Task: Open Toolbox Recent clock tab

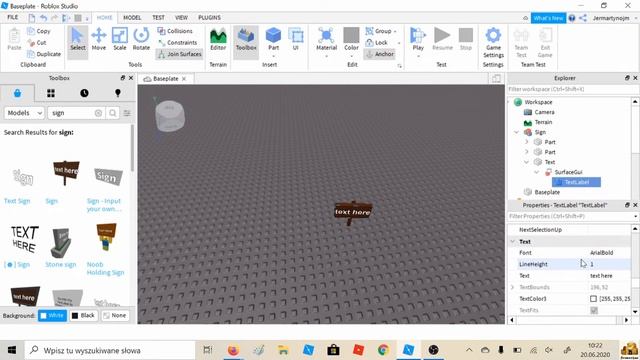Action: tap(84, 93)
